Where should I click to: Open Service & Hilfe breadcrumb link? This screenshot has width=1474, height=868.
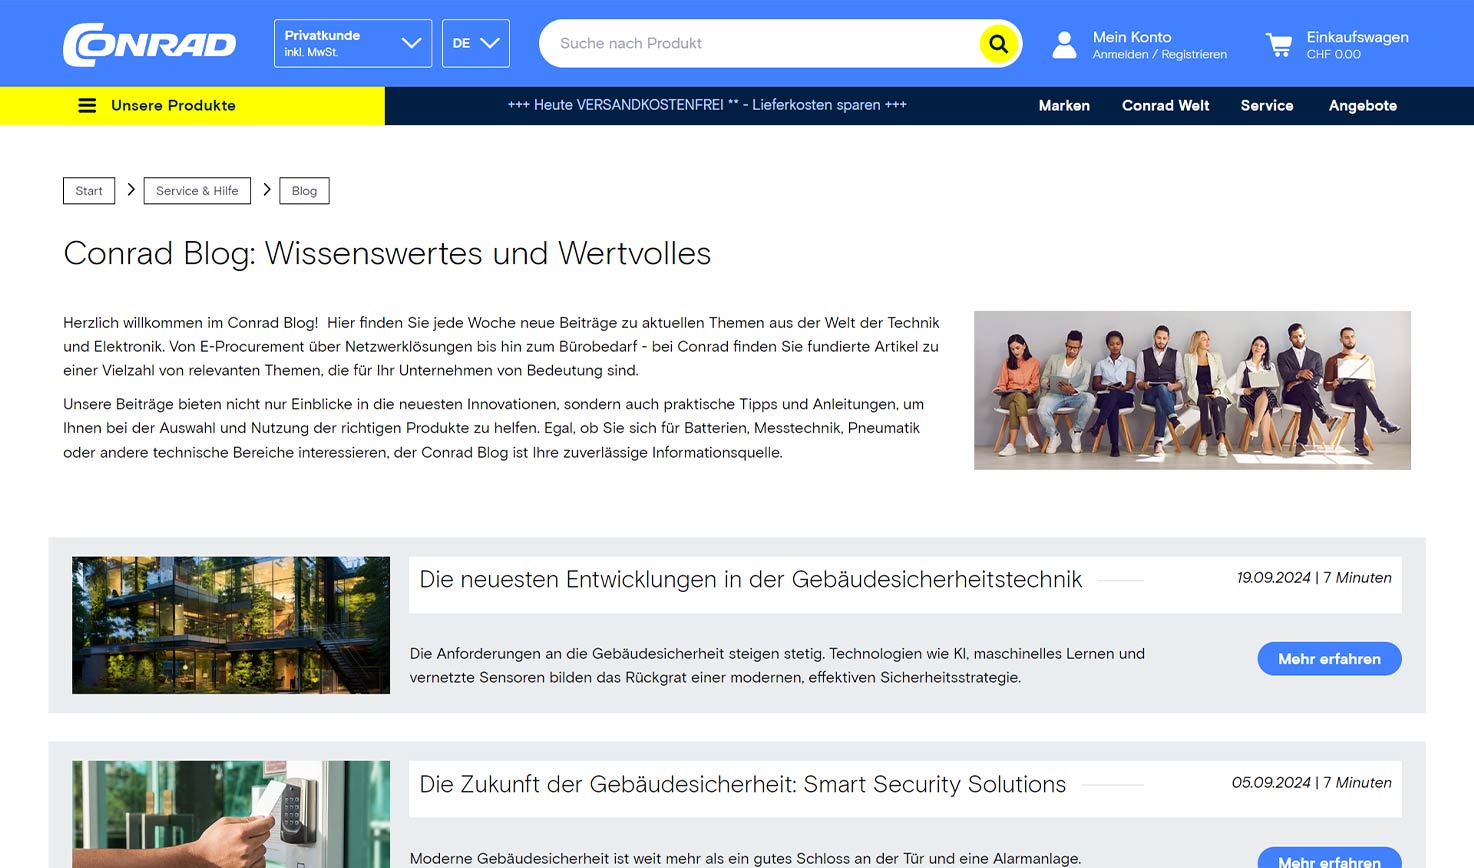[196, 190]
